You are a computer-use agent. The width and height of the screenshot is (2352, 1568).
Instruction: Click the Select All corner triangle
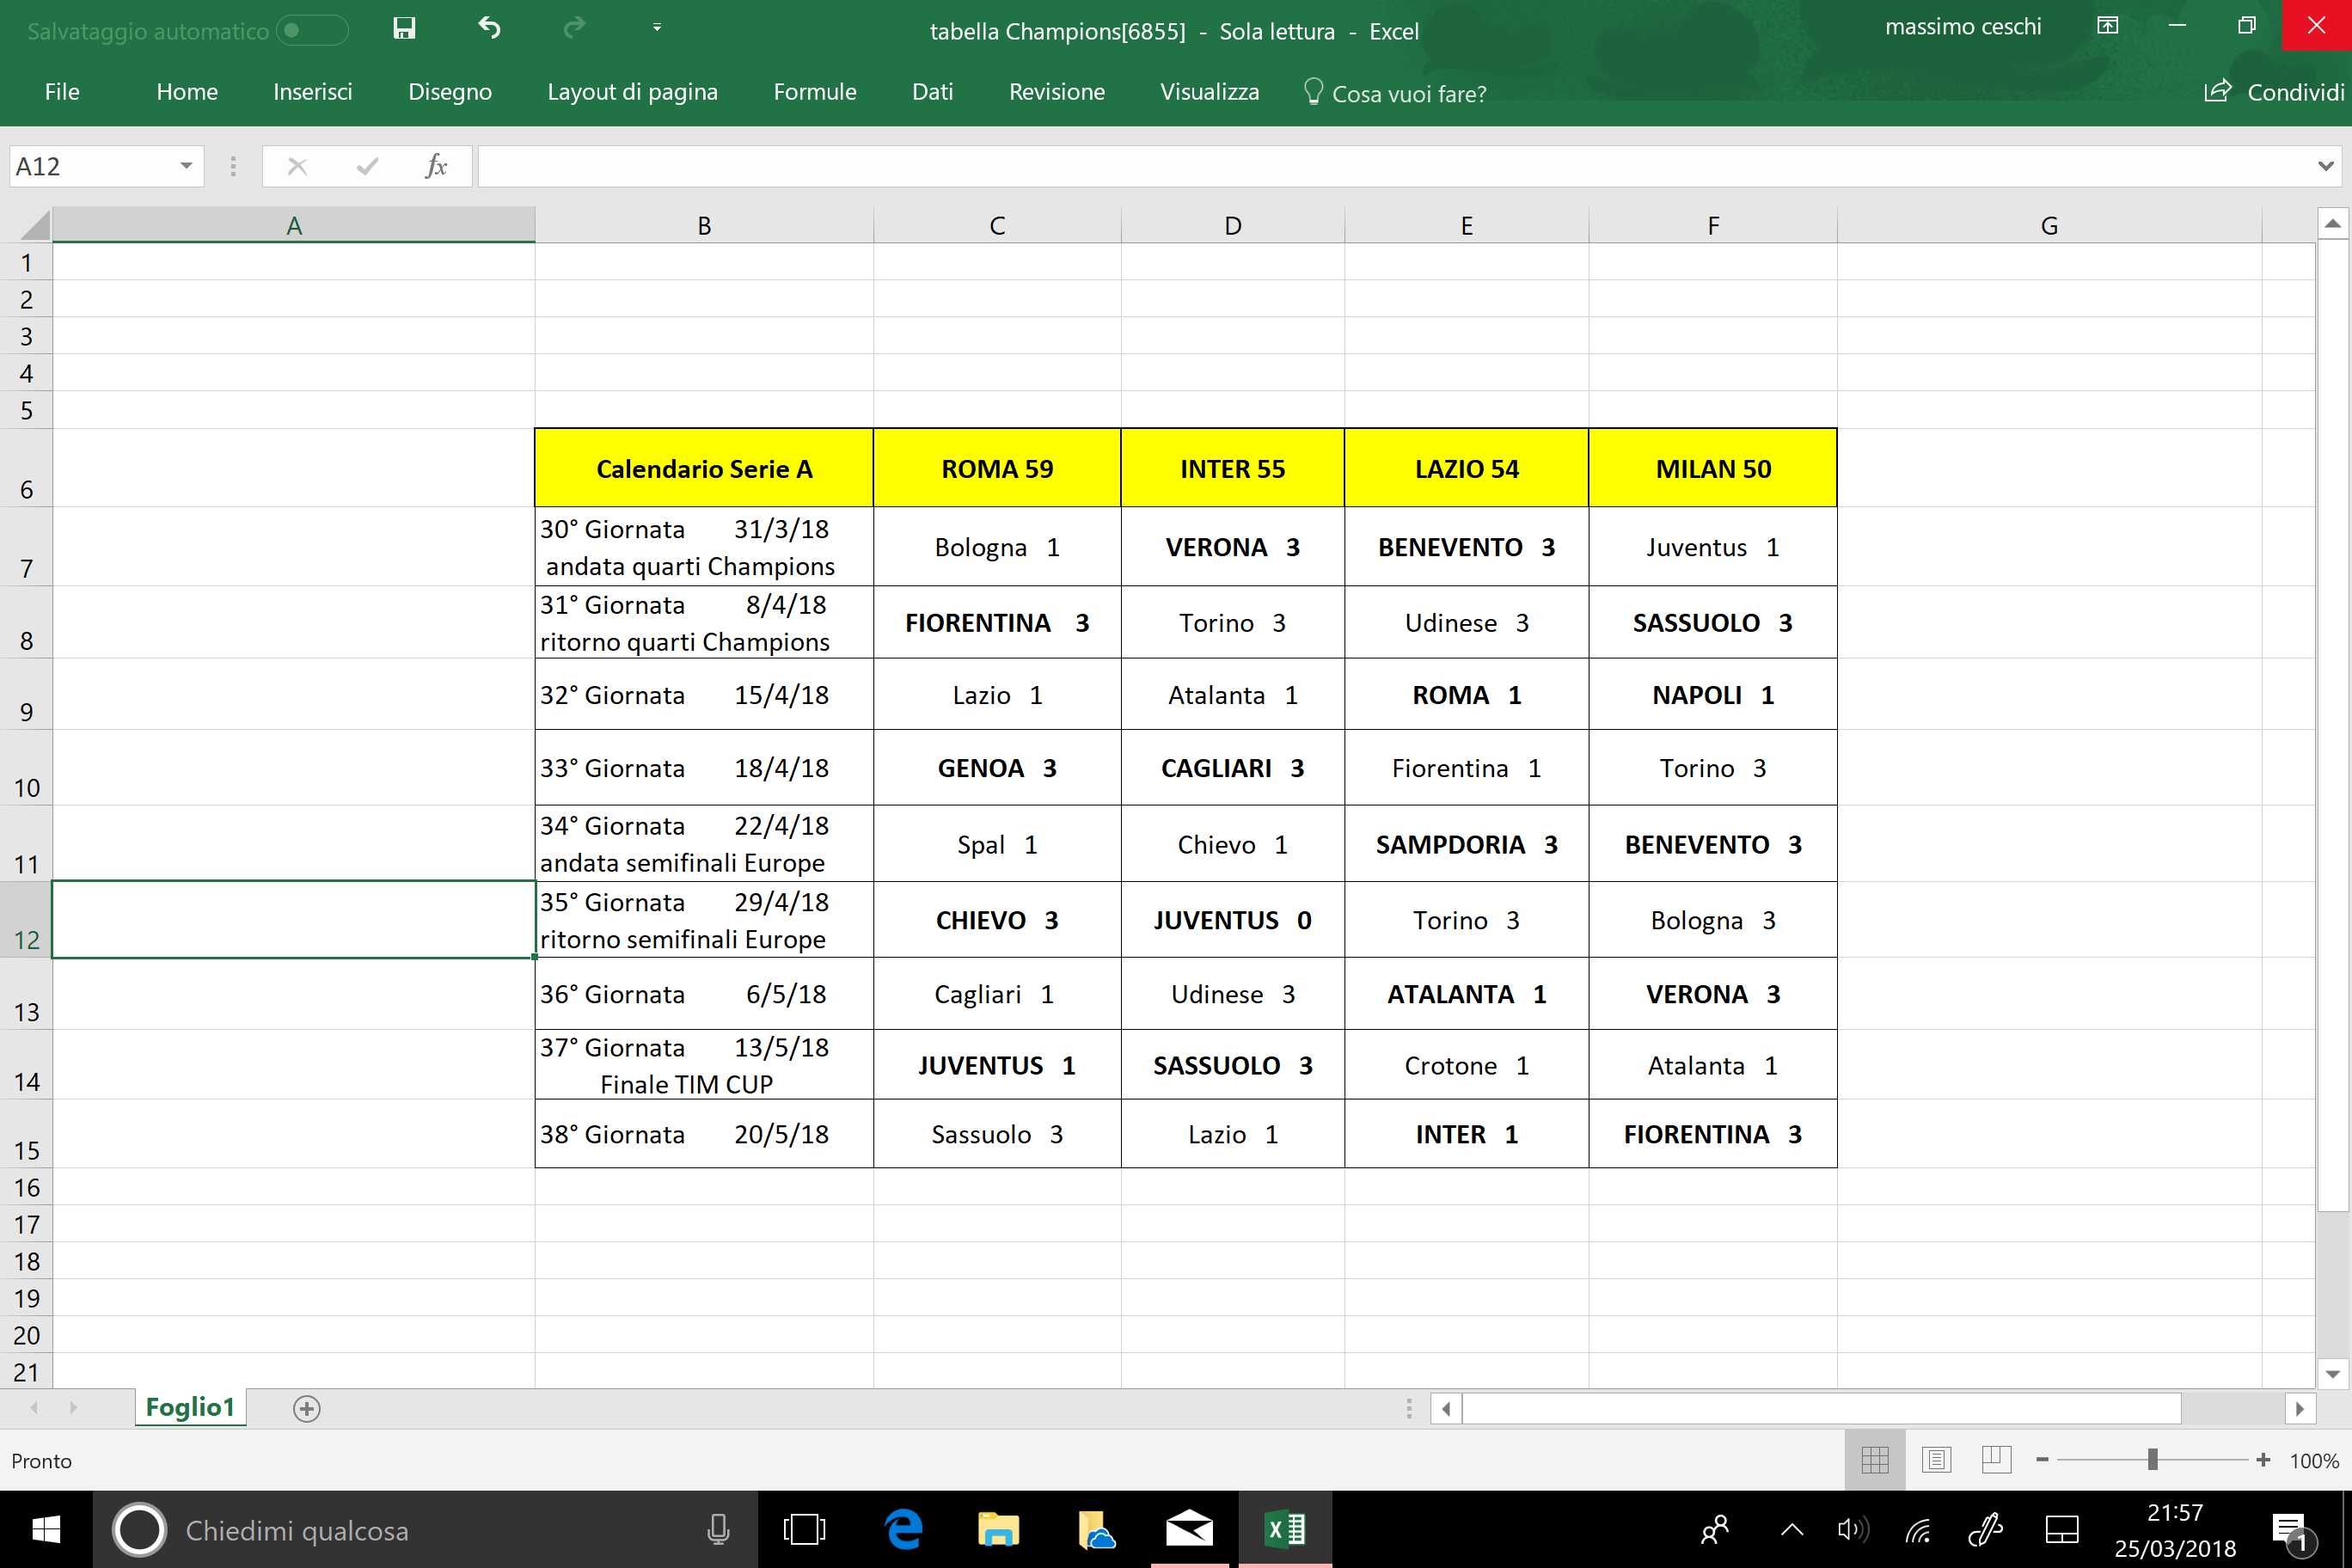(x=34, y=225)
